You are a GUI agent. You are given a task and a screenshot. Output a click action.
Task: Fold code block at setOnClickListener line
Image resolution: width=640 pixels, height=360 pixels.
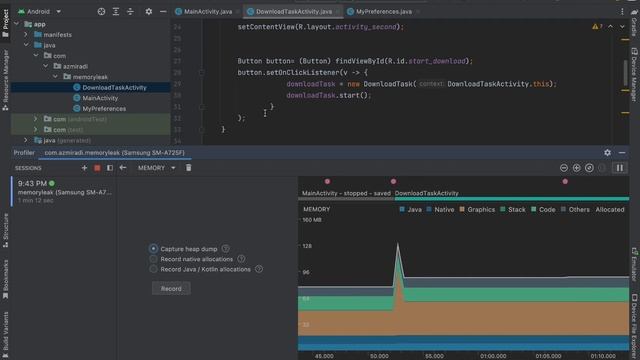click(202, 72)
